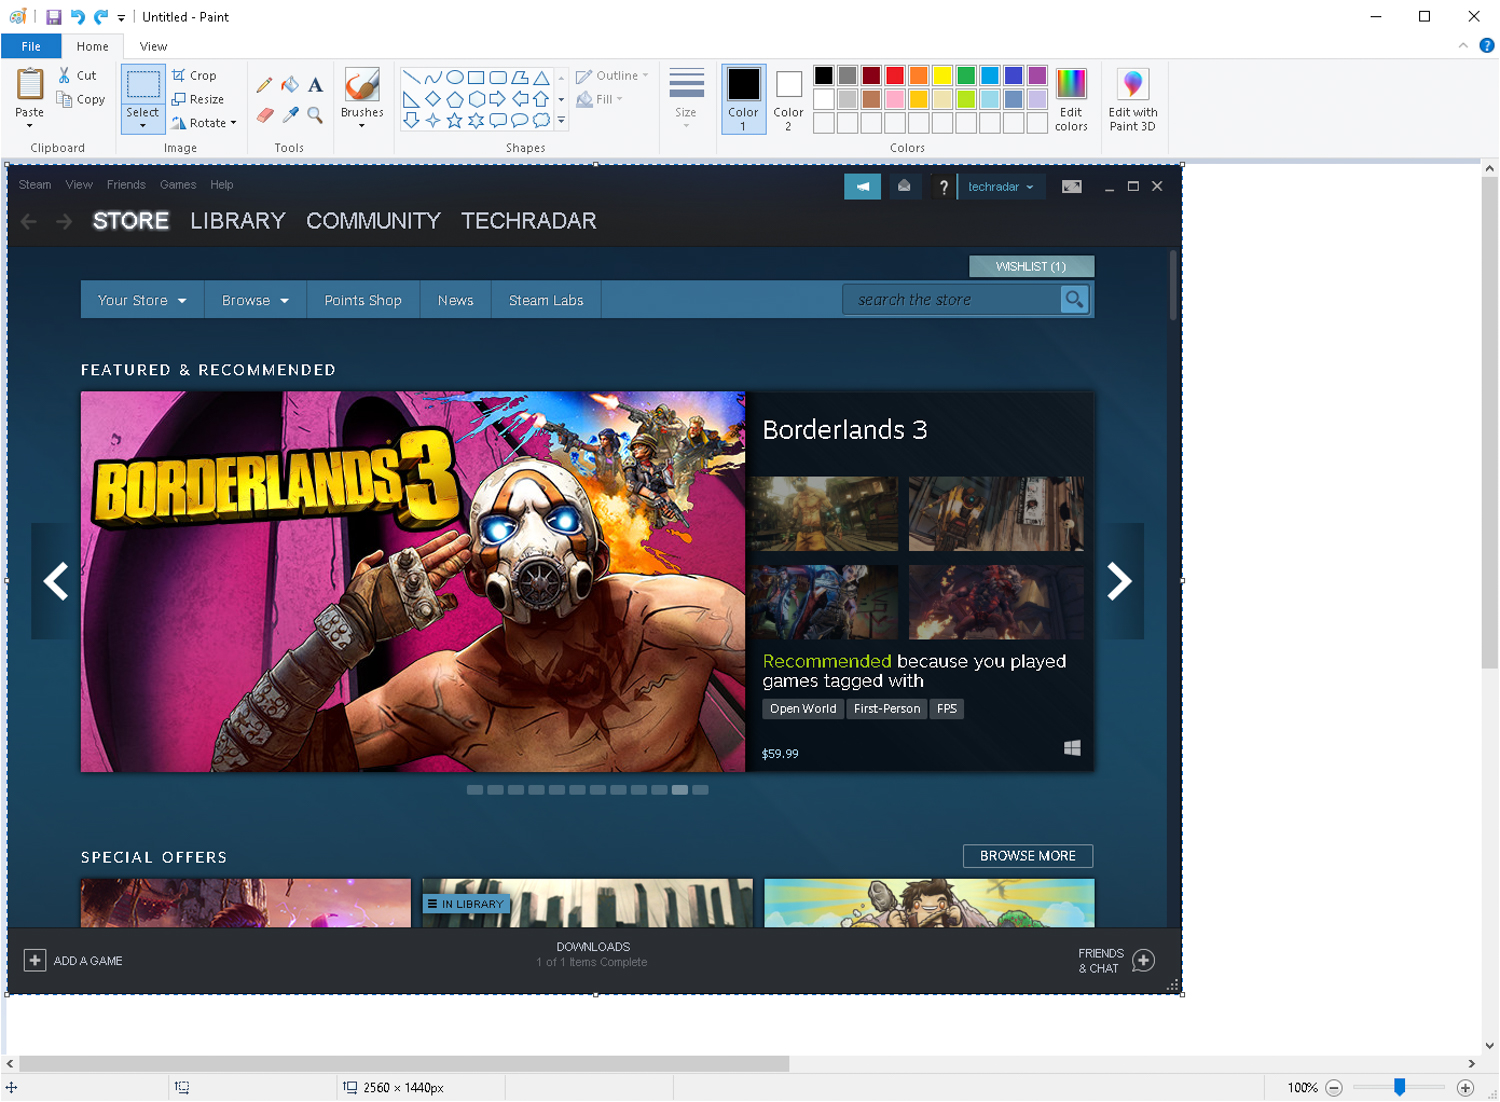1500x1102 pixels.
Task: Click the bottom-right canvas resize handle
Action: 1183,995
